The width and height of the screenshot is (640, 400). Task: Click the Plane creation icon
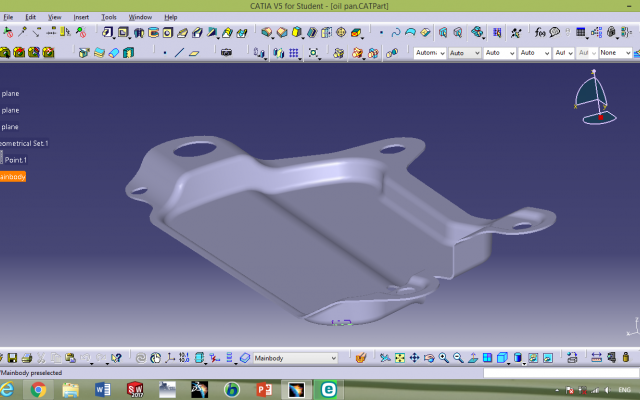tap(194, 53)
